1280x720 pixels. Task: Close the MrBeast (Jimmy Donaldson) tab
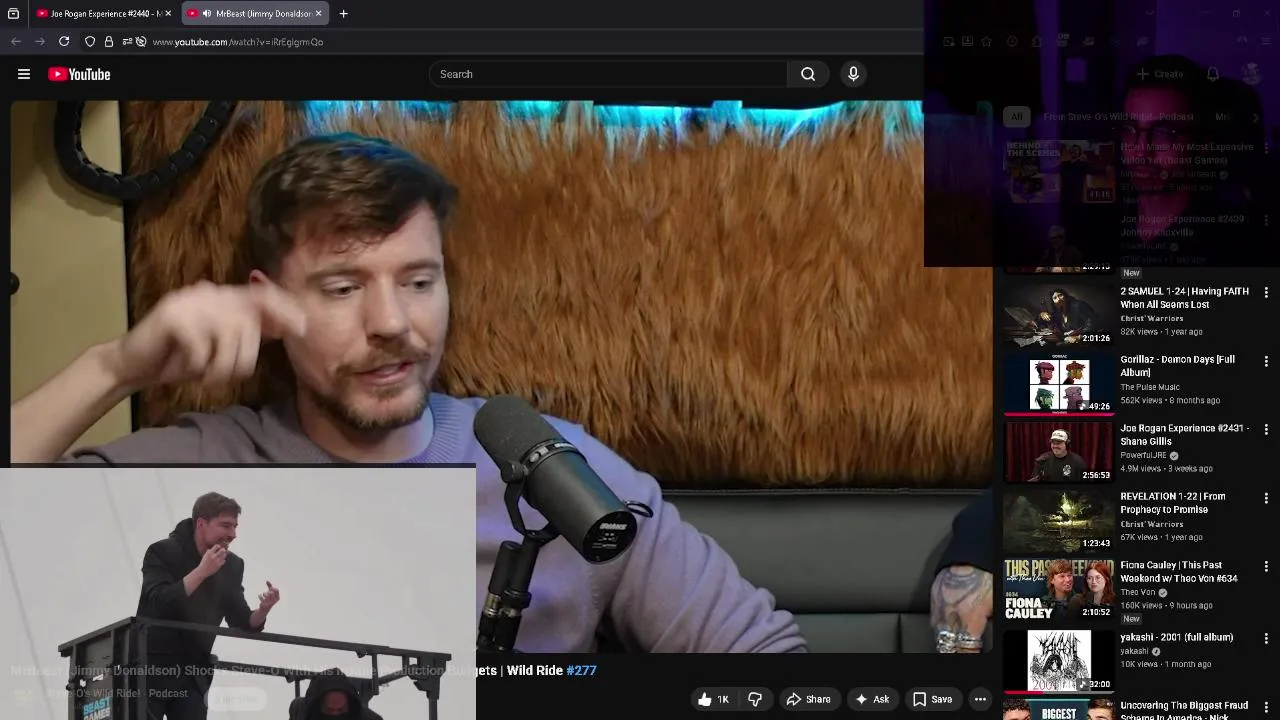(319, 14)
